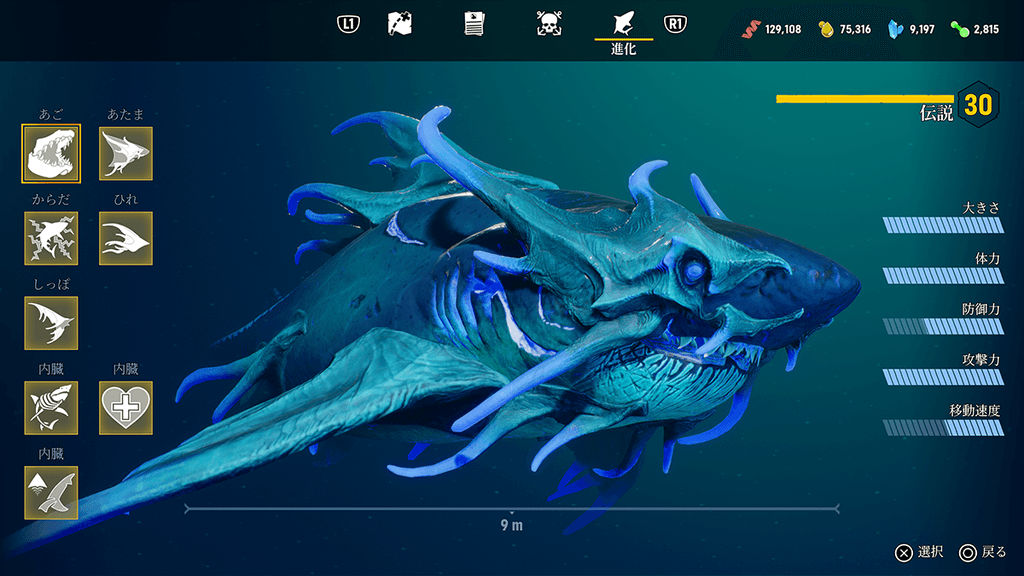This screenshot has height=576, width=1024.
Task: Select the 進化 evolution tab
Action: tap(623, 30)
